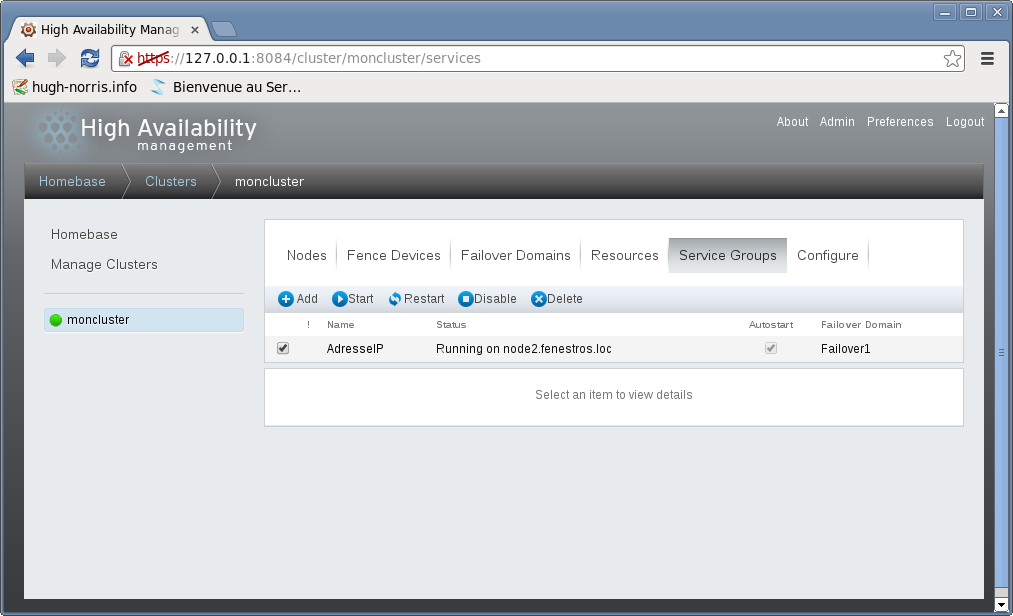Open the Preferences link in header

pyautogui.click(x=899, y=122)
